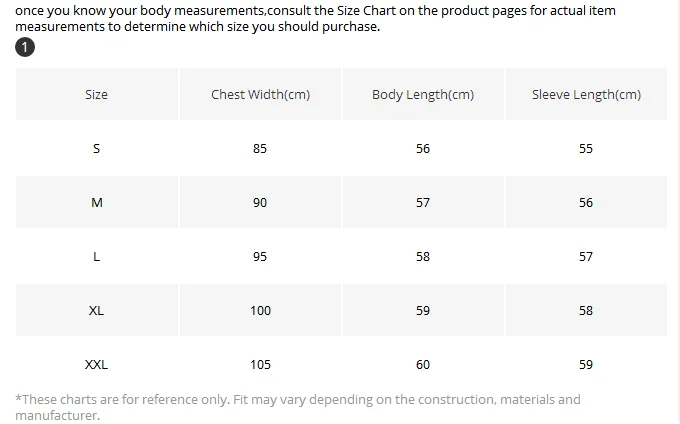
Task: Select sleeve length value 59 for XXL
Action: coord(586,364)
